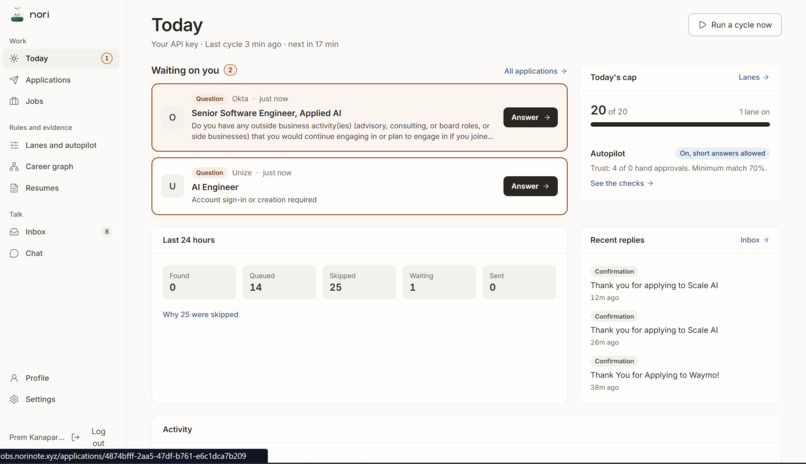Click the Inbox unread count badge 8

point(106,232)
